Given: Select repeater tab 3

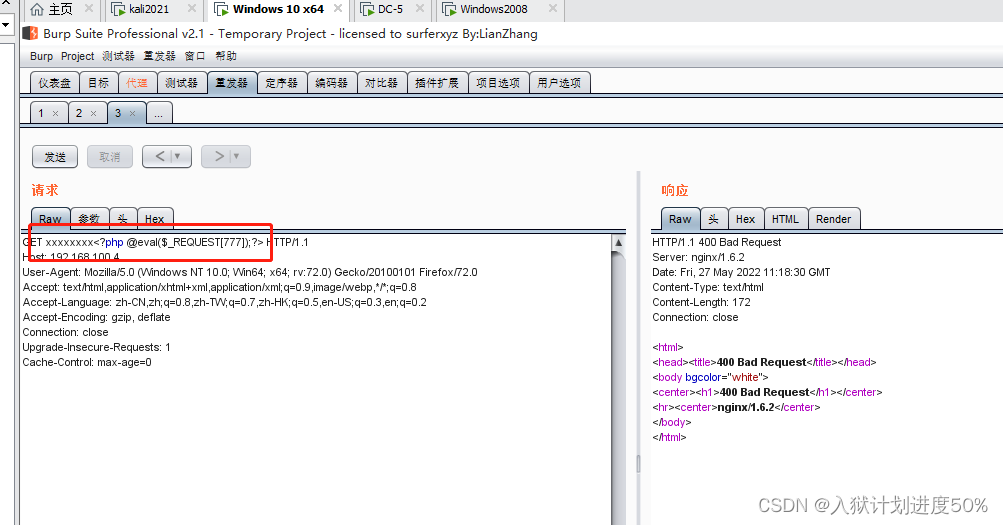Looking at the screenshot, I should point(118,113).
